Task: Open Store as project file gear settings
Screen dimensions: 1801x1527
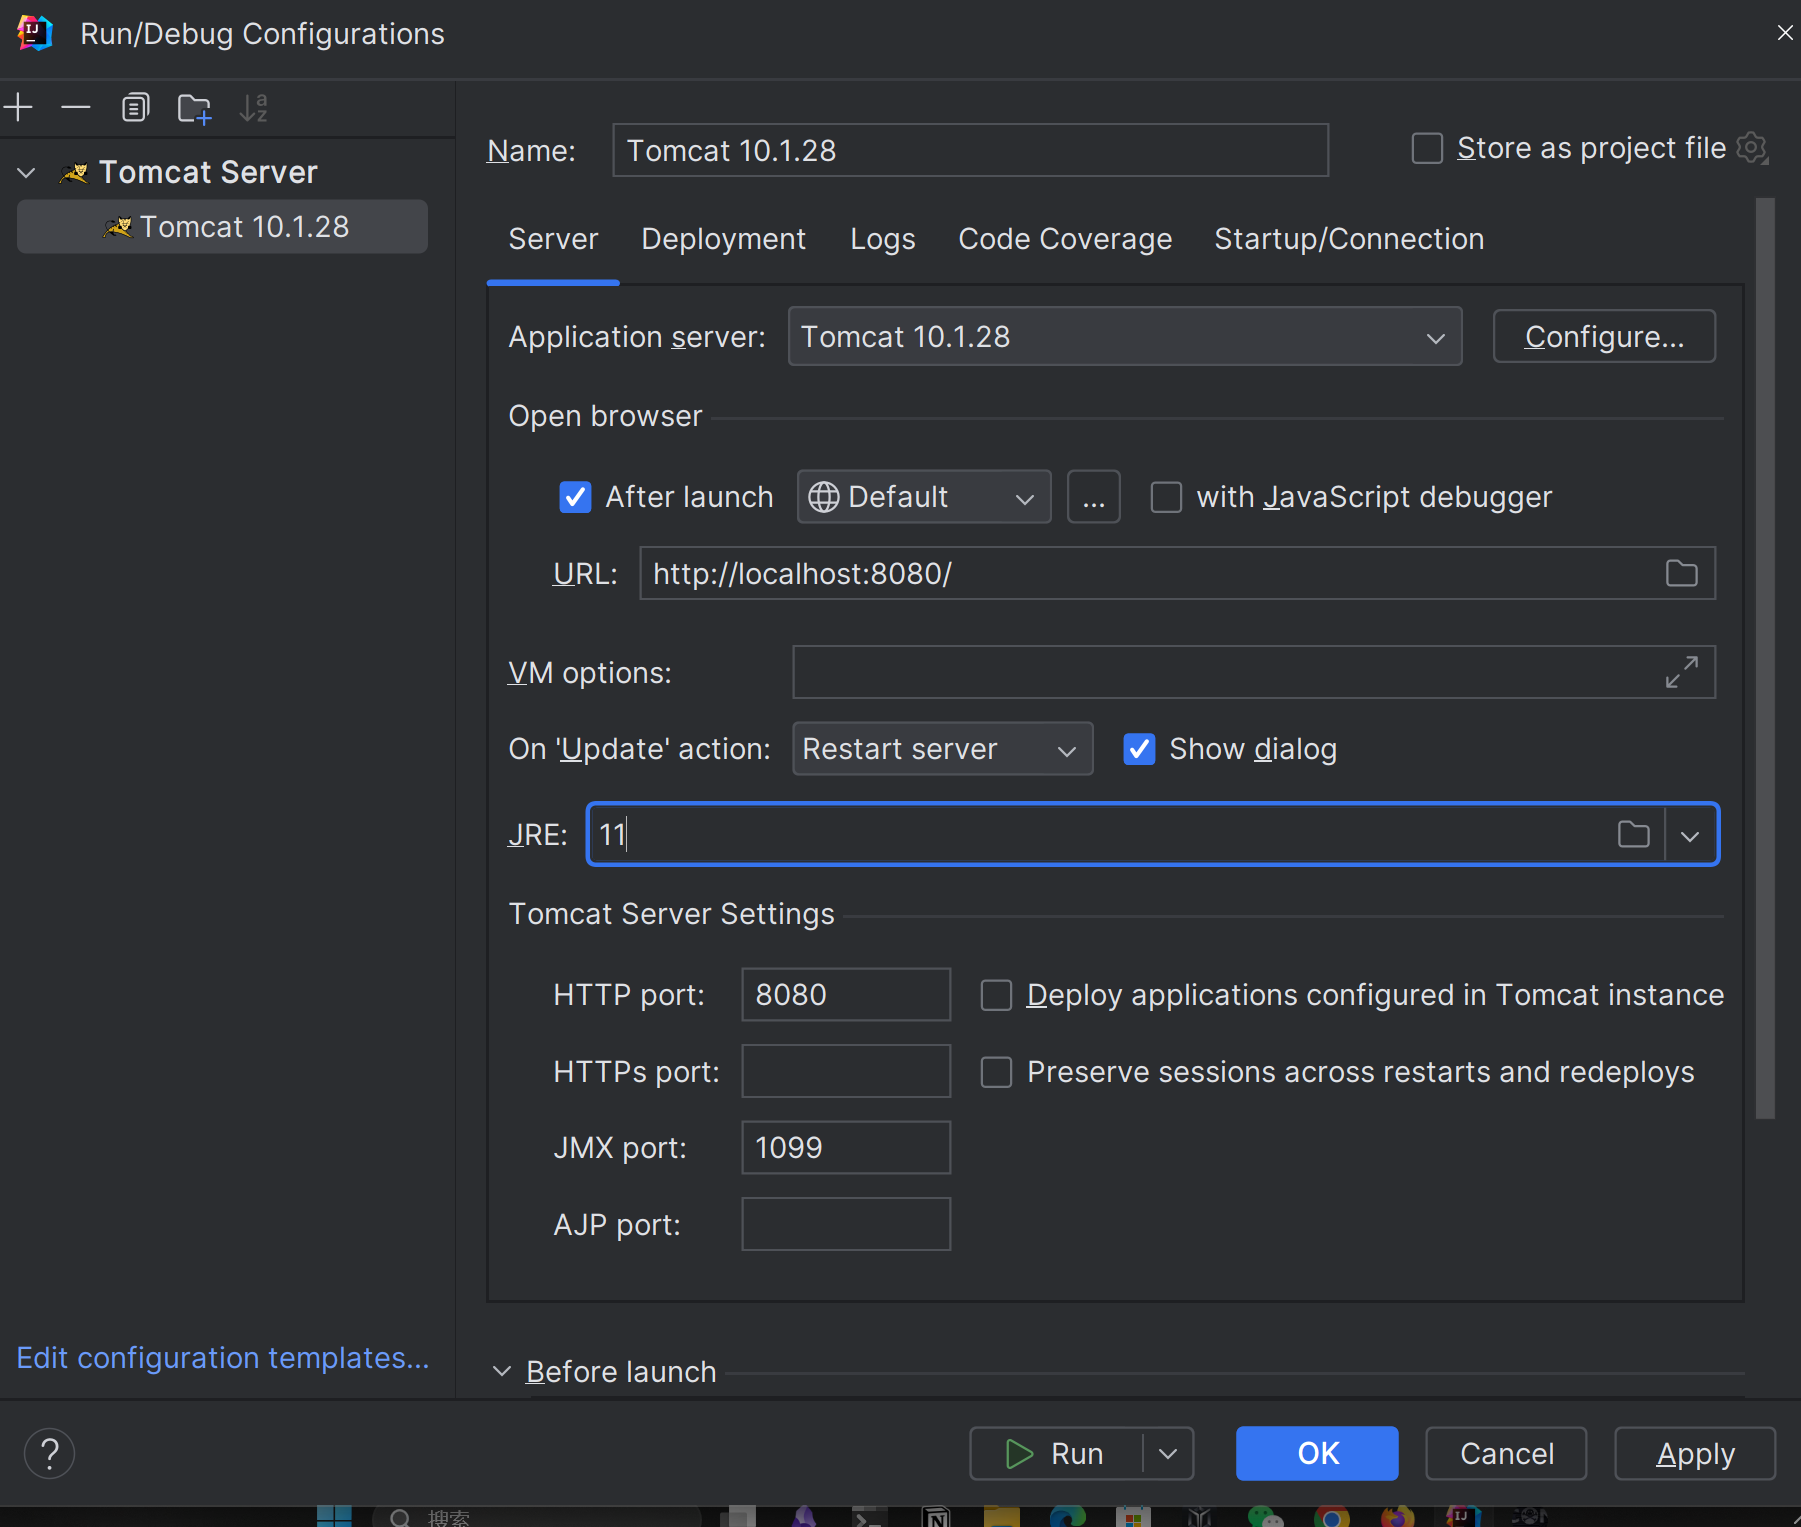Action: pyautogui.click(x=1752, y=148)
